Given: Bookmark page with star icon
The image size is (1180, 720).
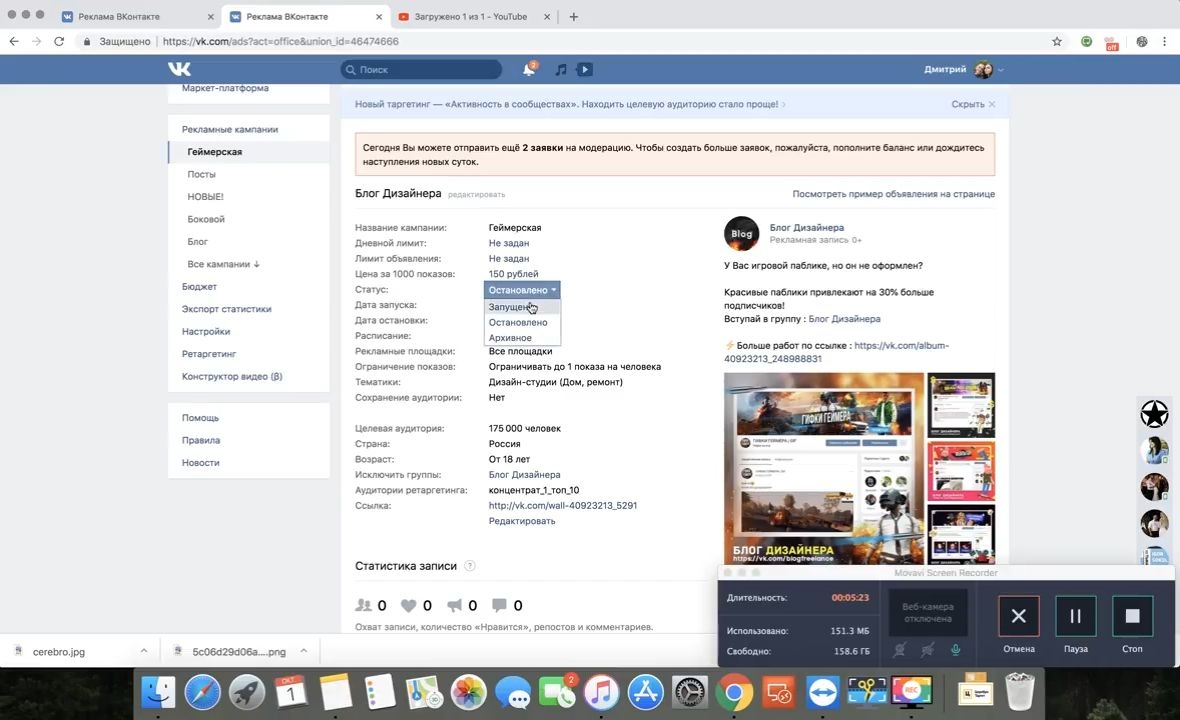Looking at the screenshot, I should click(x=1057, y=41).
